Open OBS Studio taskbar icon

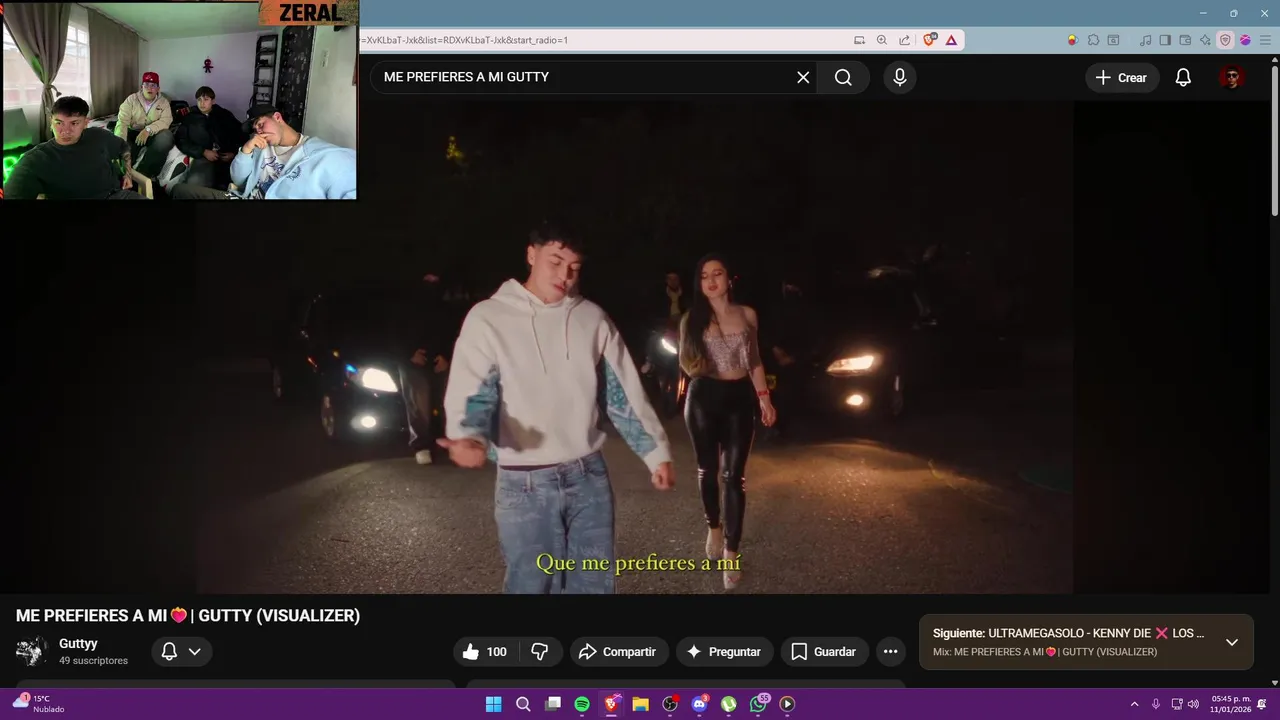[x=670, y=704]
